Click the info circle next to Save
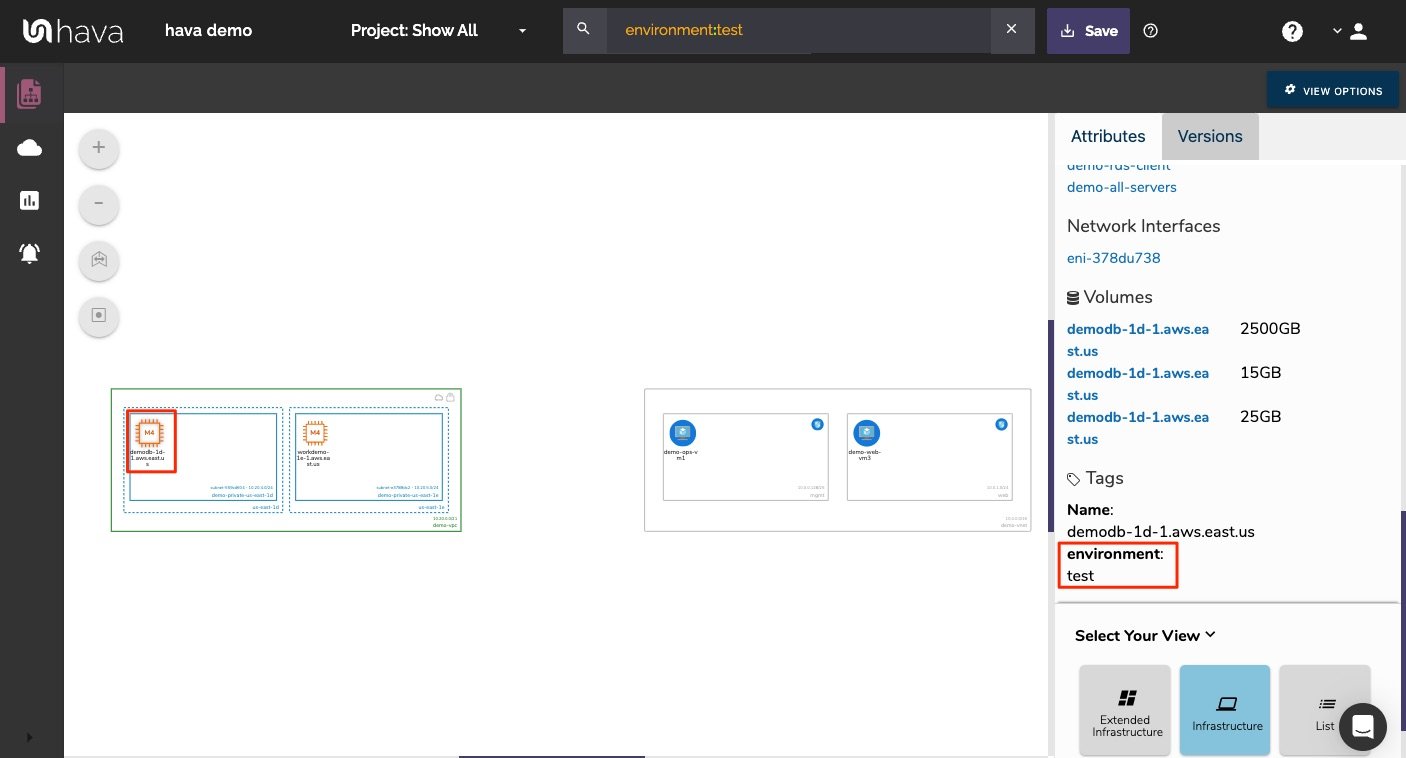The image size is (1406, 758). [1150, 31]
